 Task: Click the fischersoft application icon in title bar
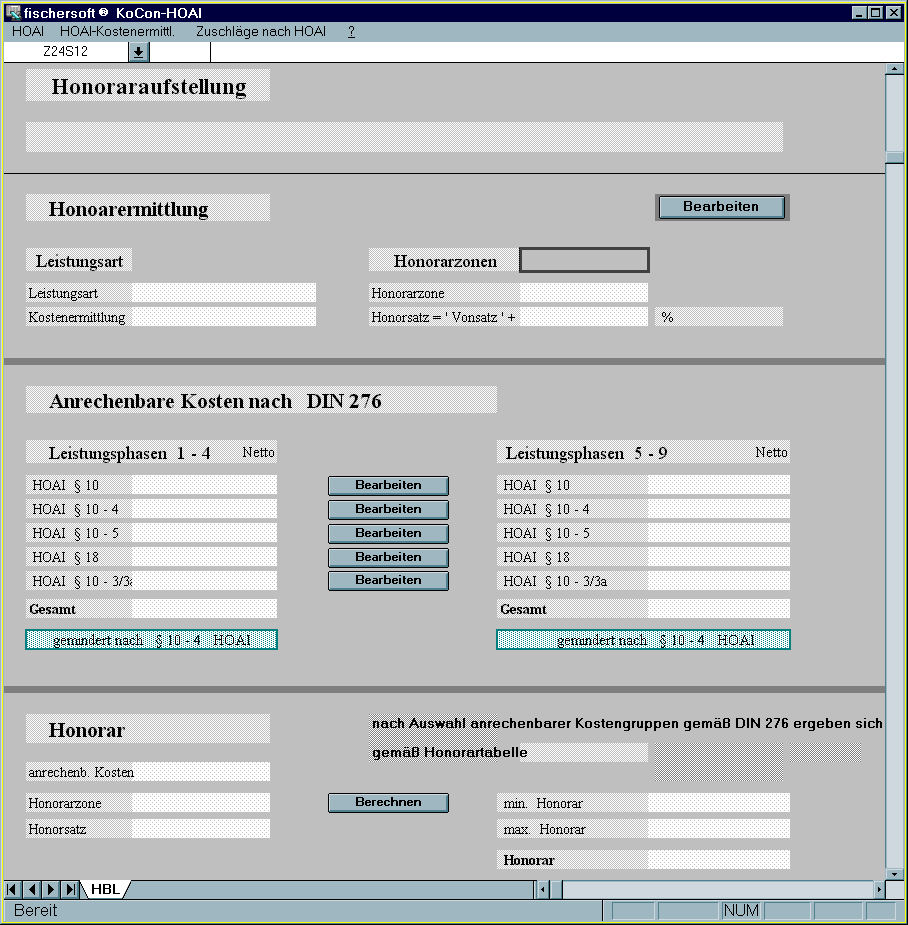point(14,12)
